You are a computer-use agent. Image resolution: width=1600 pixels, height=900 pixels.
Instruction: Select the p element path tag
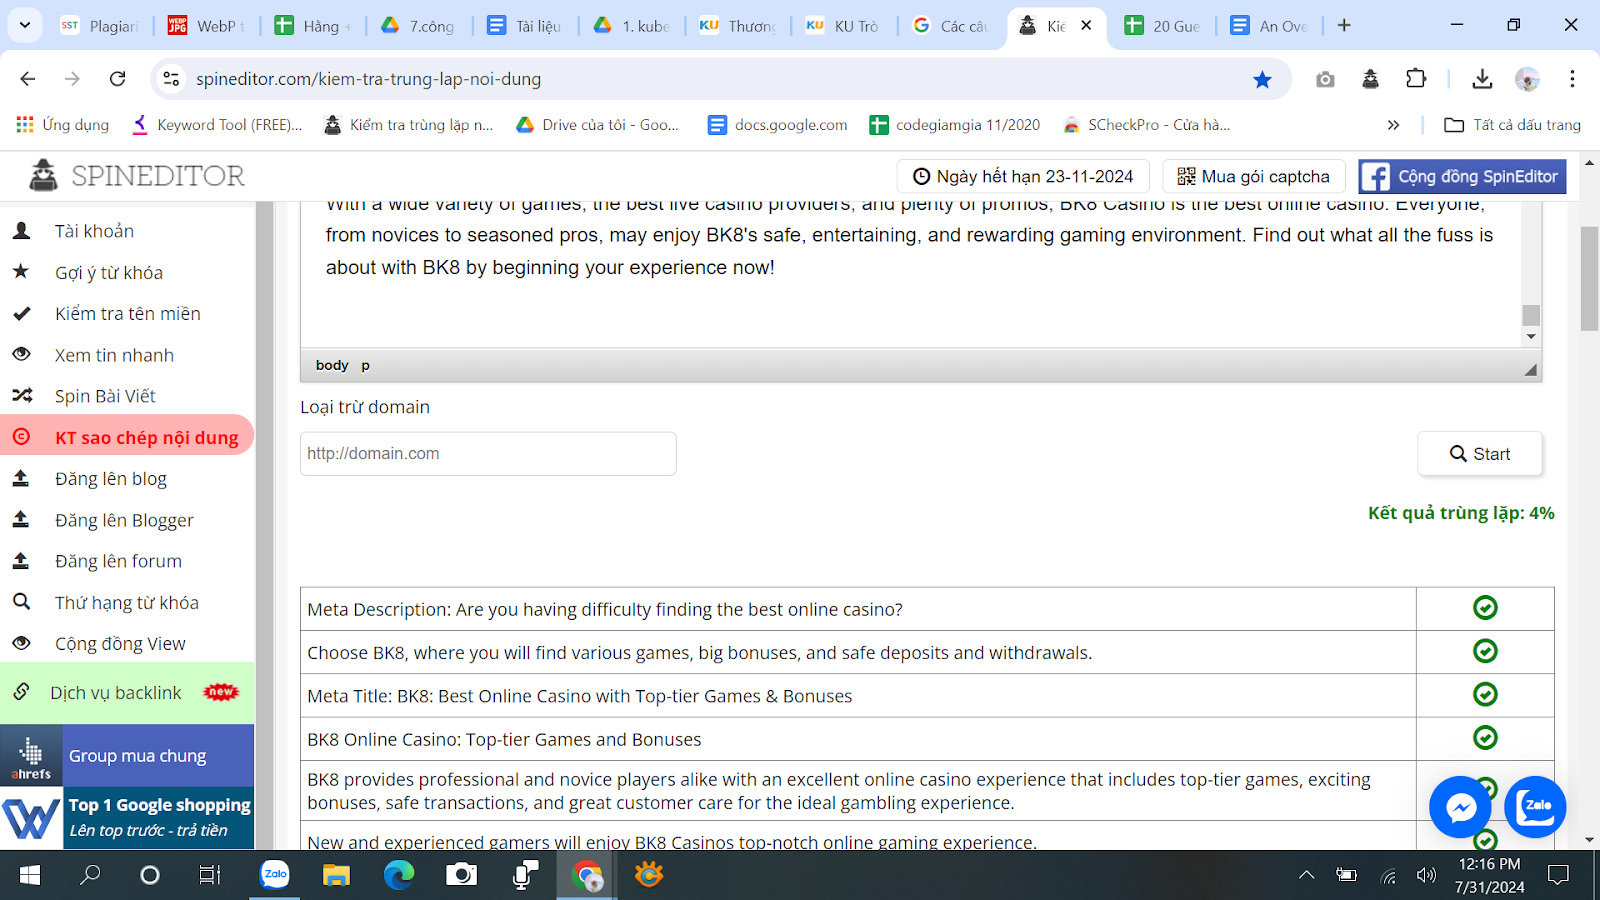tap(365, 365)
